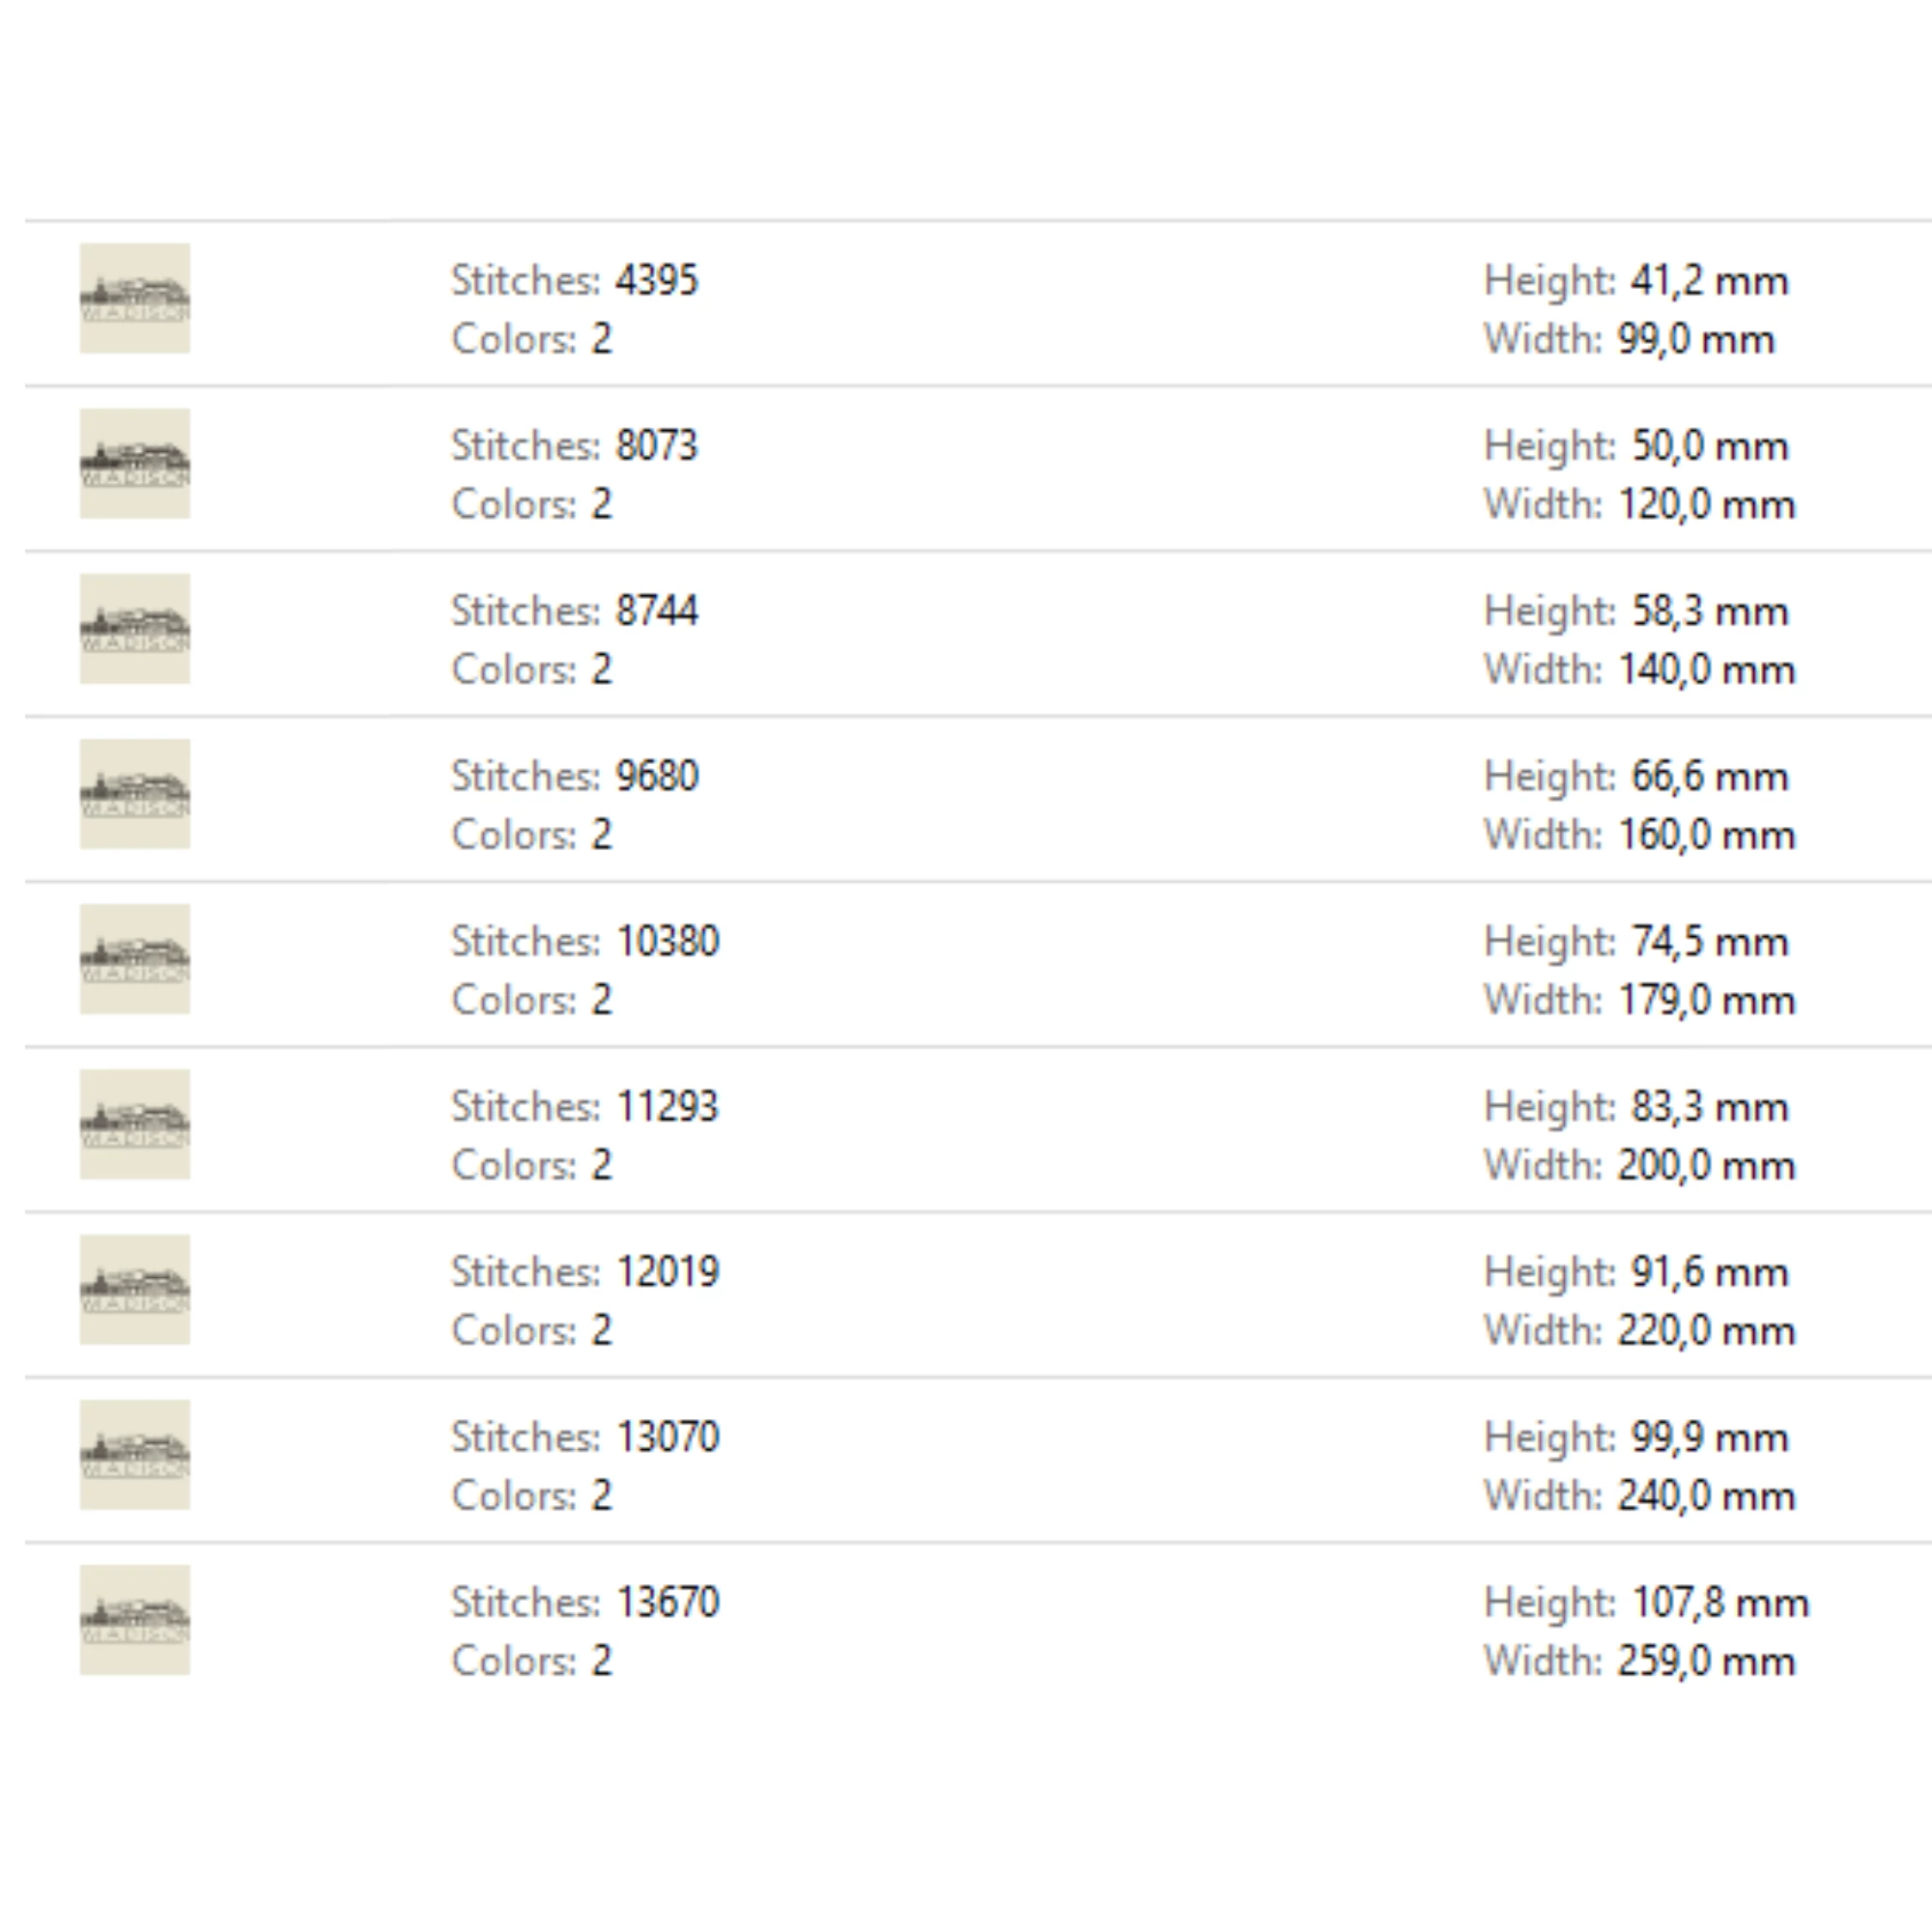
Task: Select the thumbnail next to Stitches 11293
Action: tap(135, 1124)
